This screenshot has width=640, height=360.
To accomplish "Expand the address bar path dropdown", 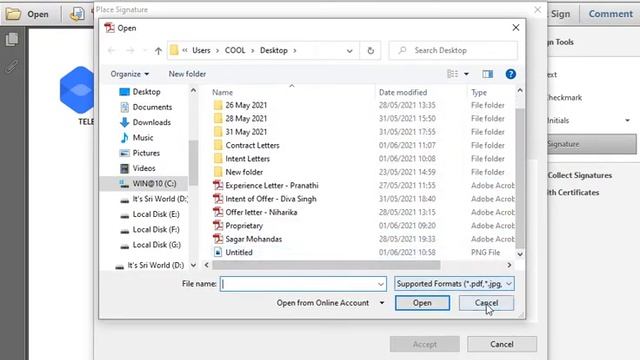I will tap(349, 51).
